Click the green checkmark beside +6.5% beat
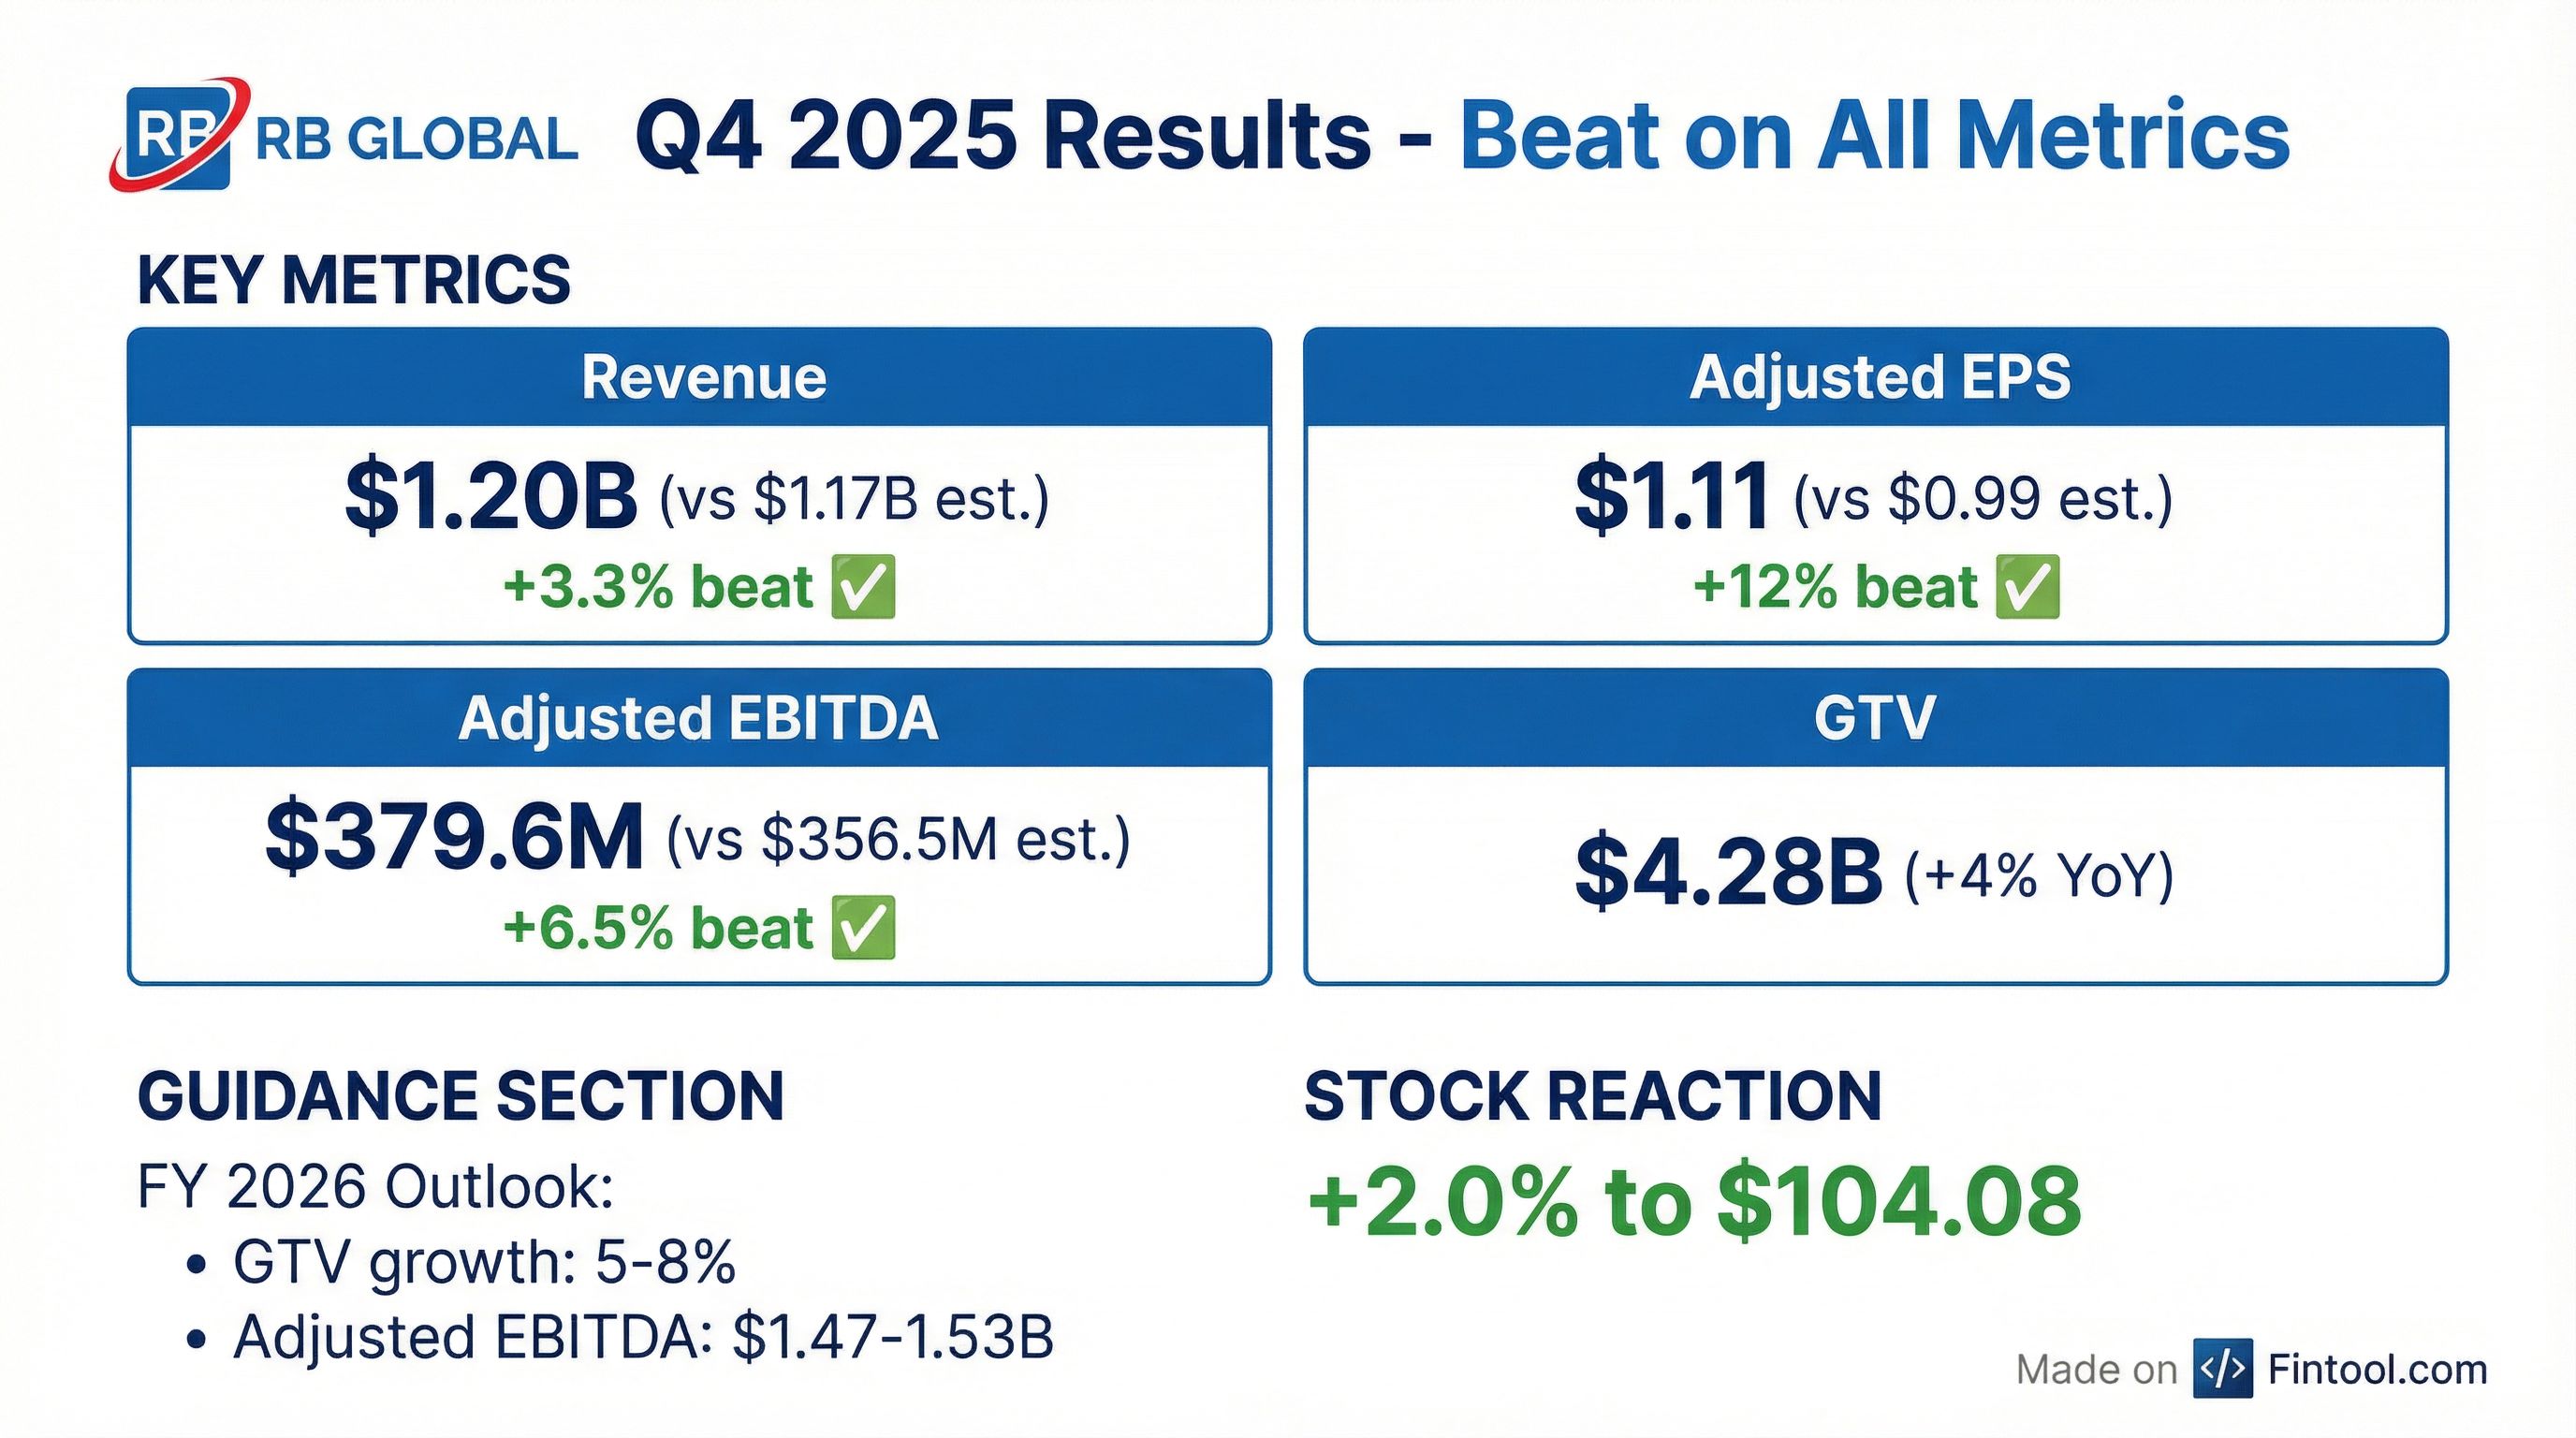This screenshot has height=1438, width=2576. click(x=863, y=928)
